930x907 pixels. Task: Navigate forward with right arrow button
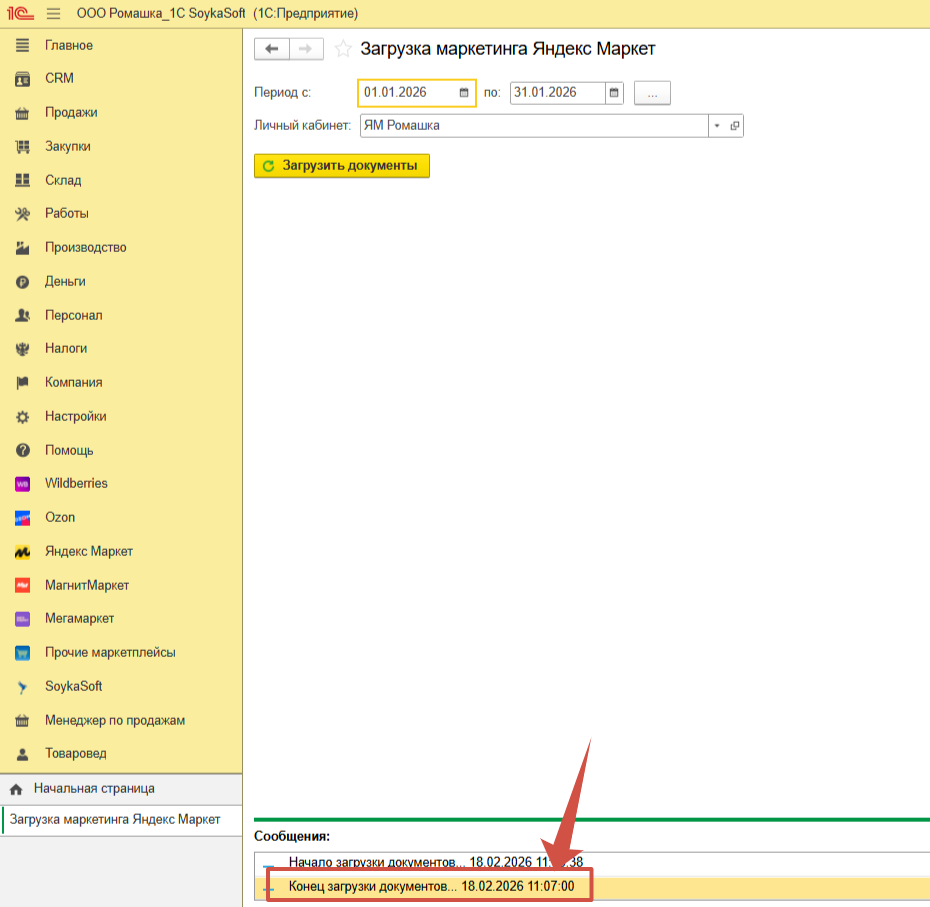click(306, 49)
